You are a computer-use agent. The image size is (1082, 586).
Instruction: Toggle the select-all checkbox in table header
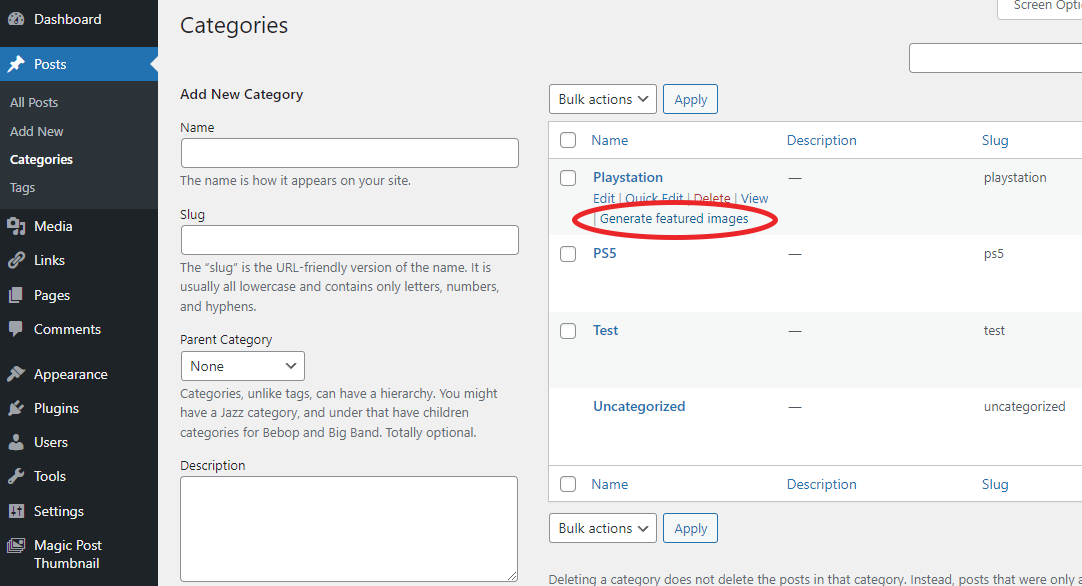click(x=568, y=141)
